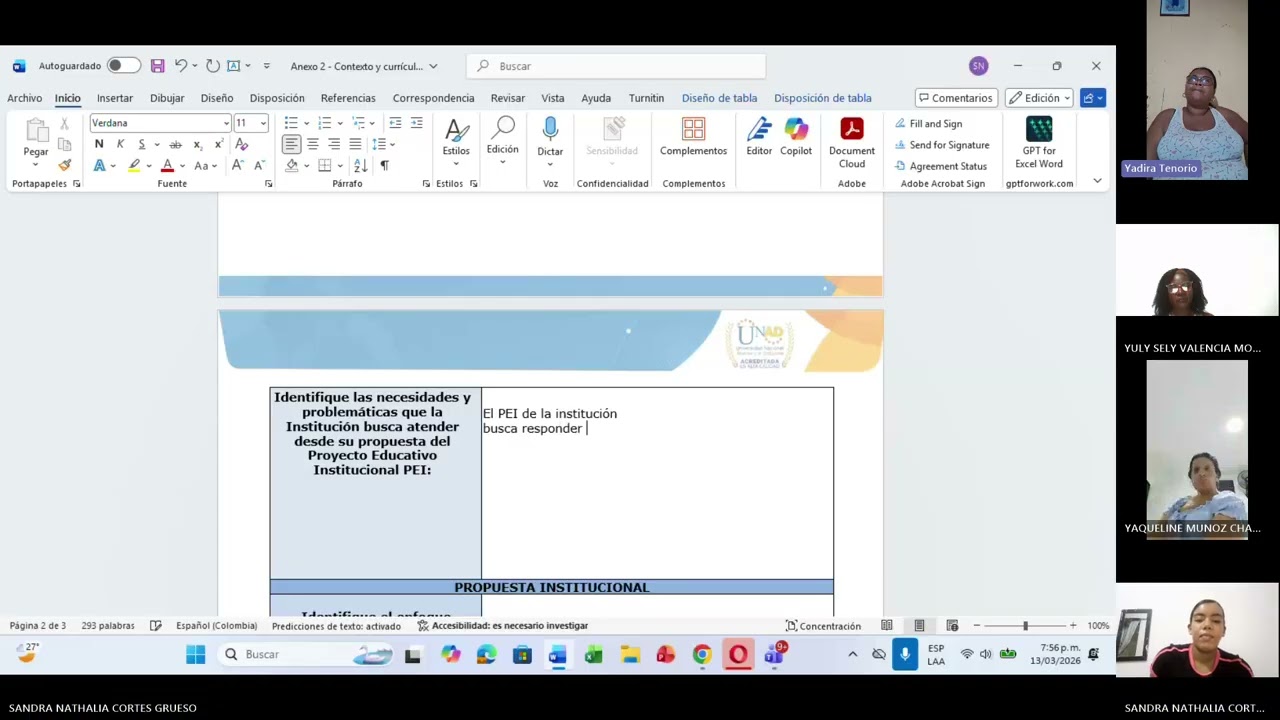Click Agreement Status
Image resolution: width=1280 pixels, height=720 pixels.
pos(940,166)
